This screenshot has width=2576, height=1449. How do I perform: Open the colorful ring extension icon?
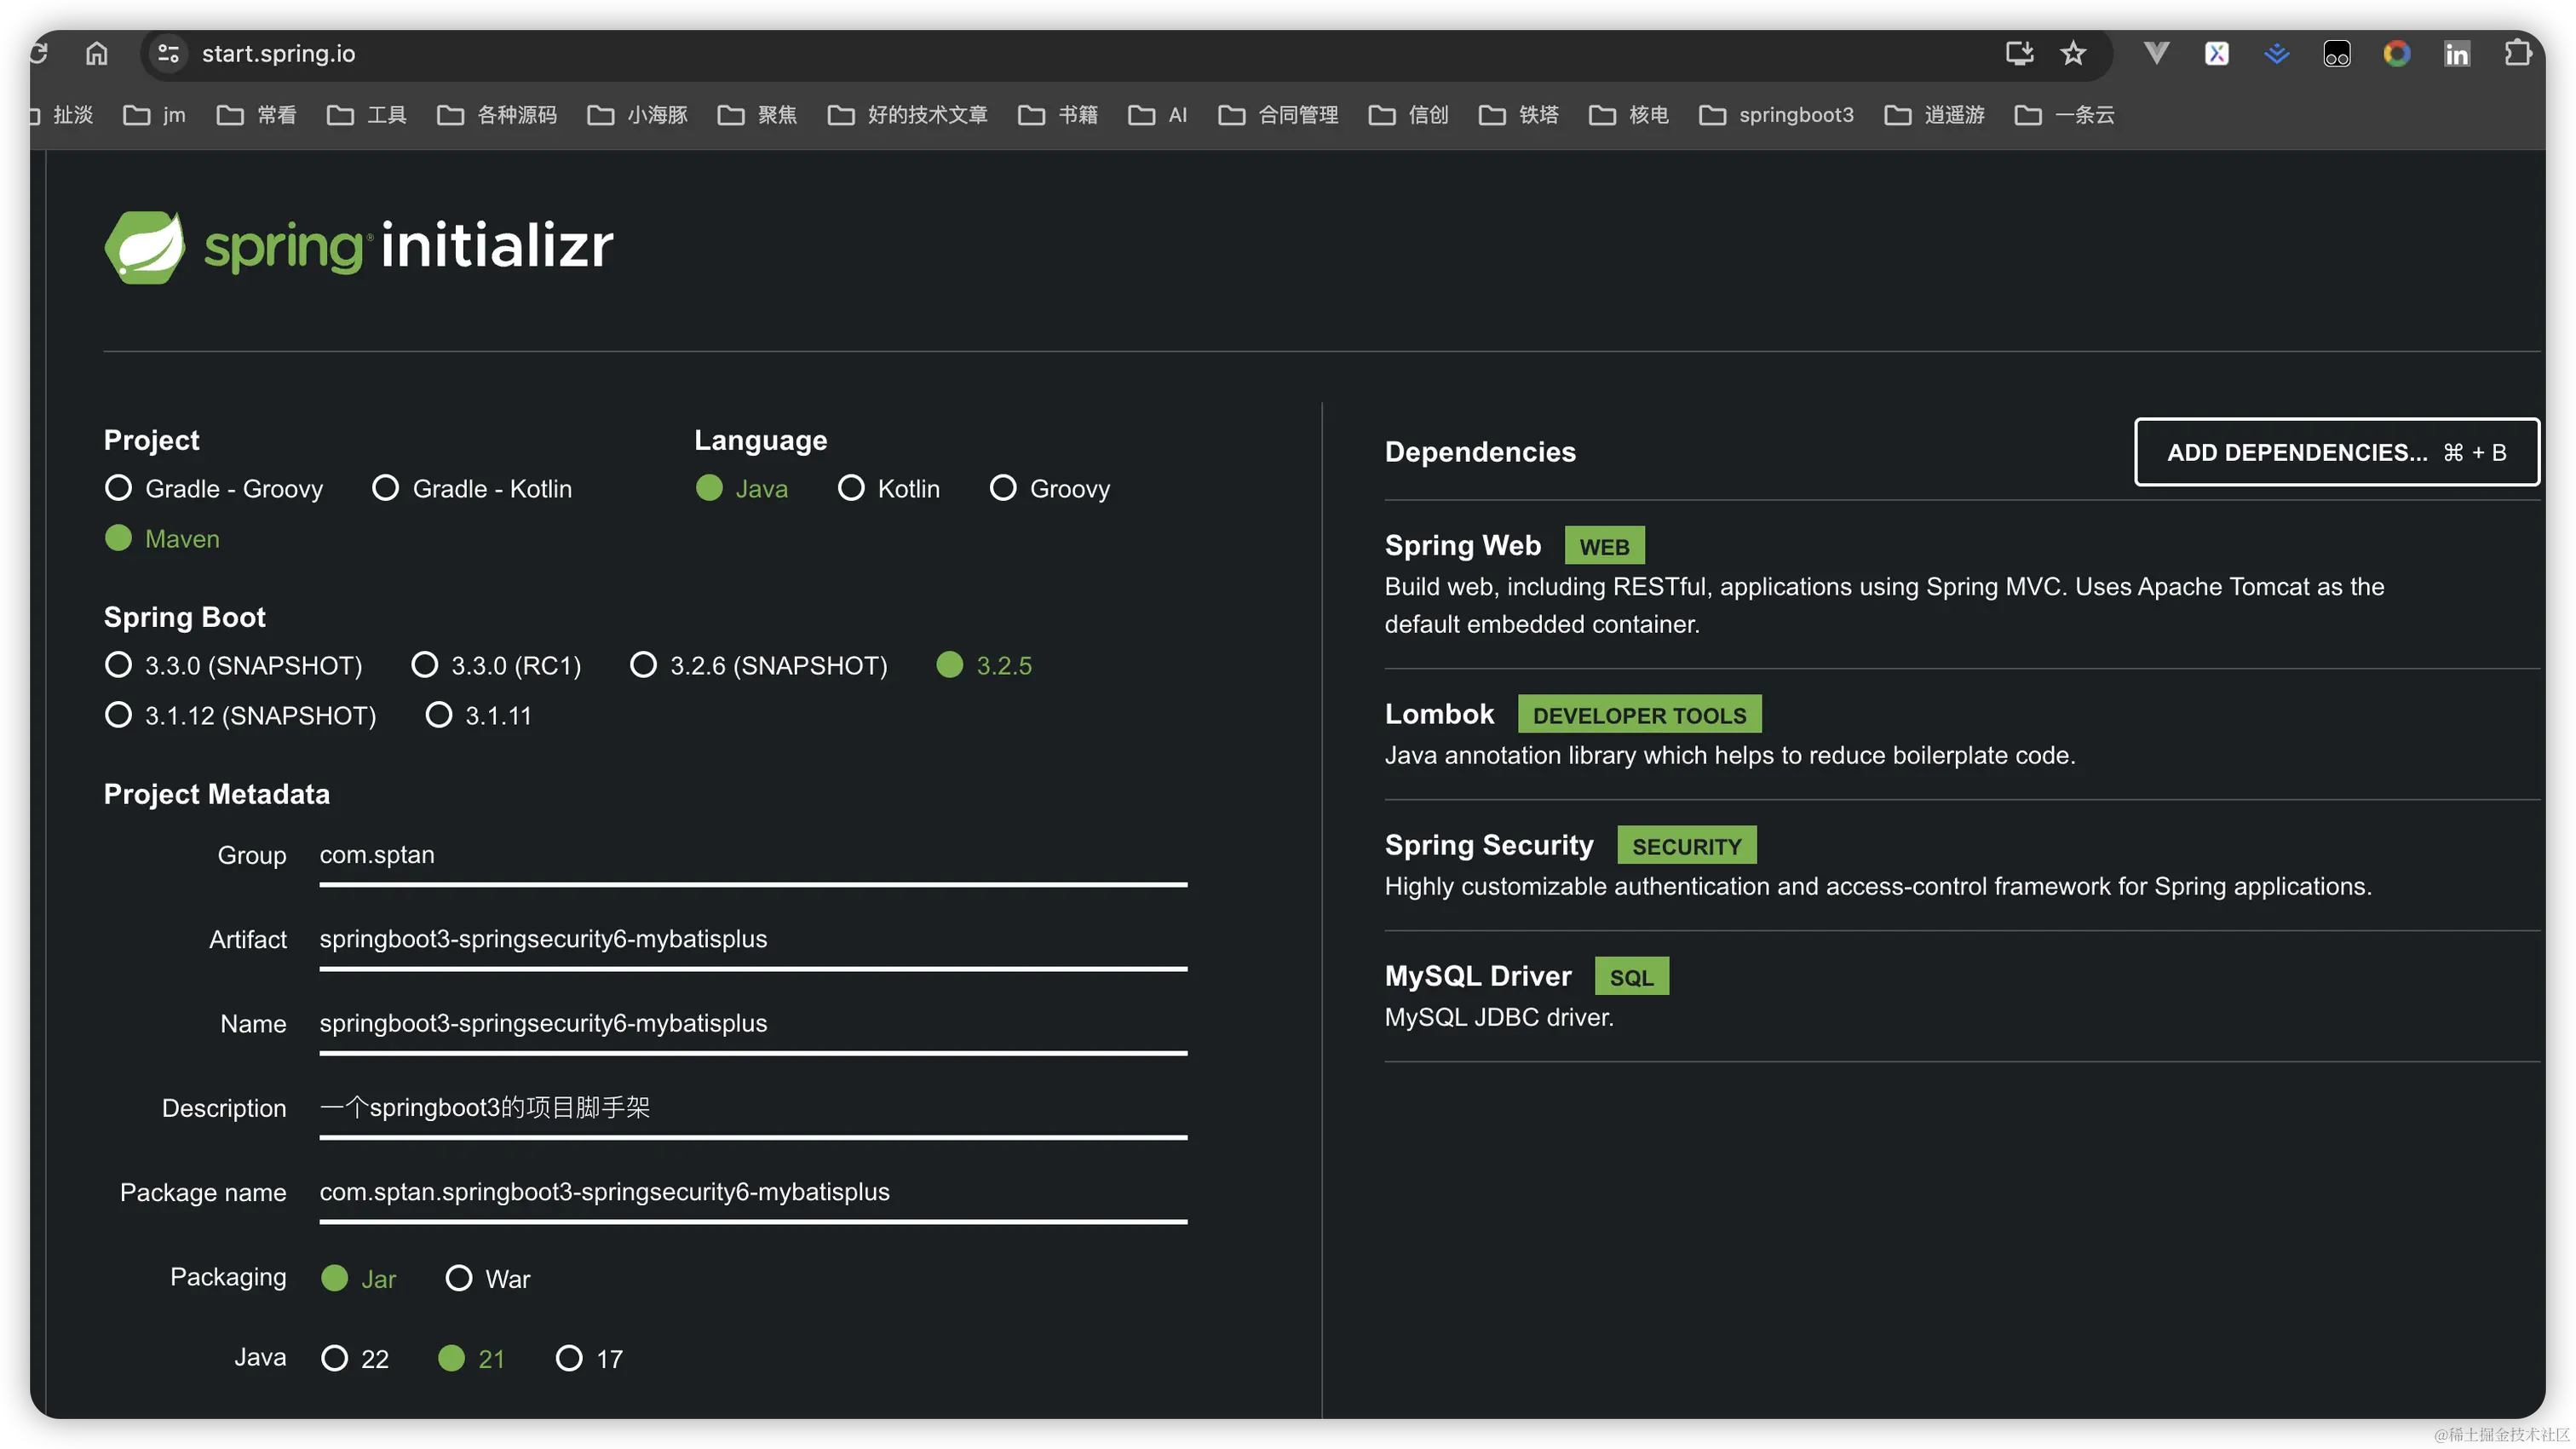tap(2396, 53)
